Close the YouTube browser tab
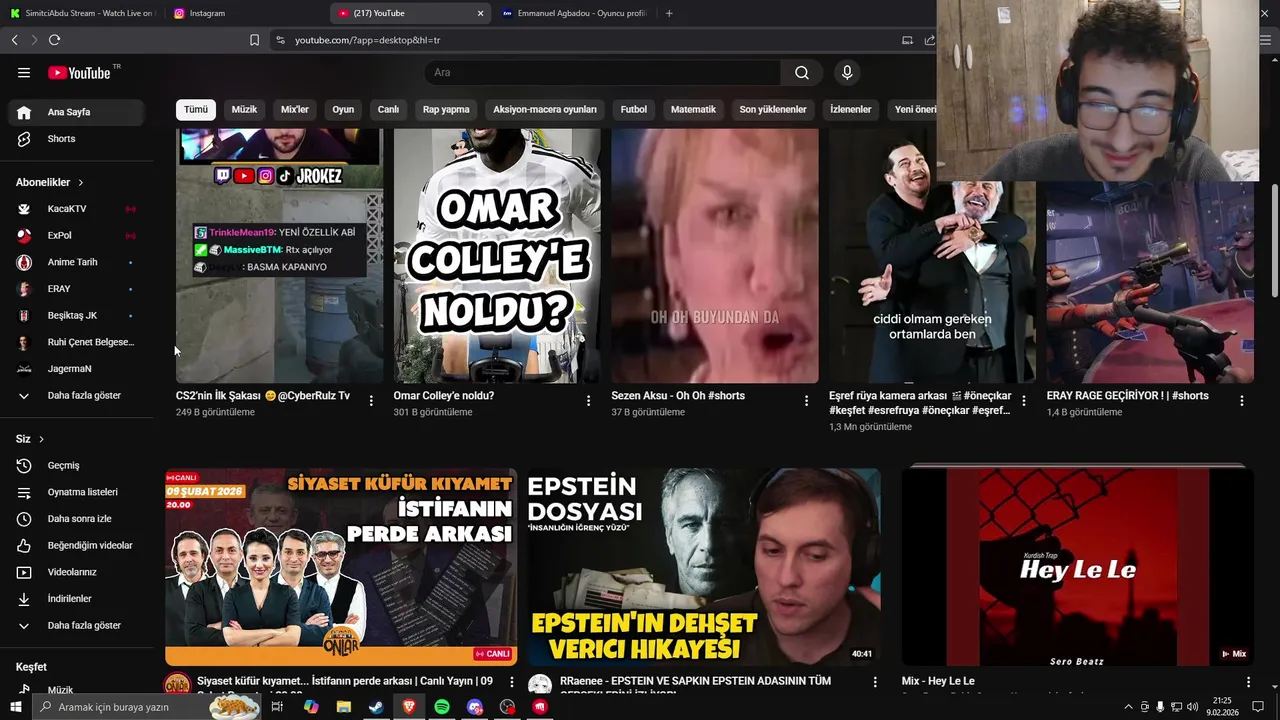 [x=480, y=13]
